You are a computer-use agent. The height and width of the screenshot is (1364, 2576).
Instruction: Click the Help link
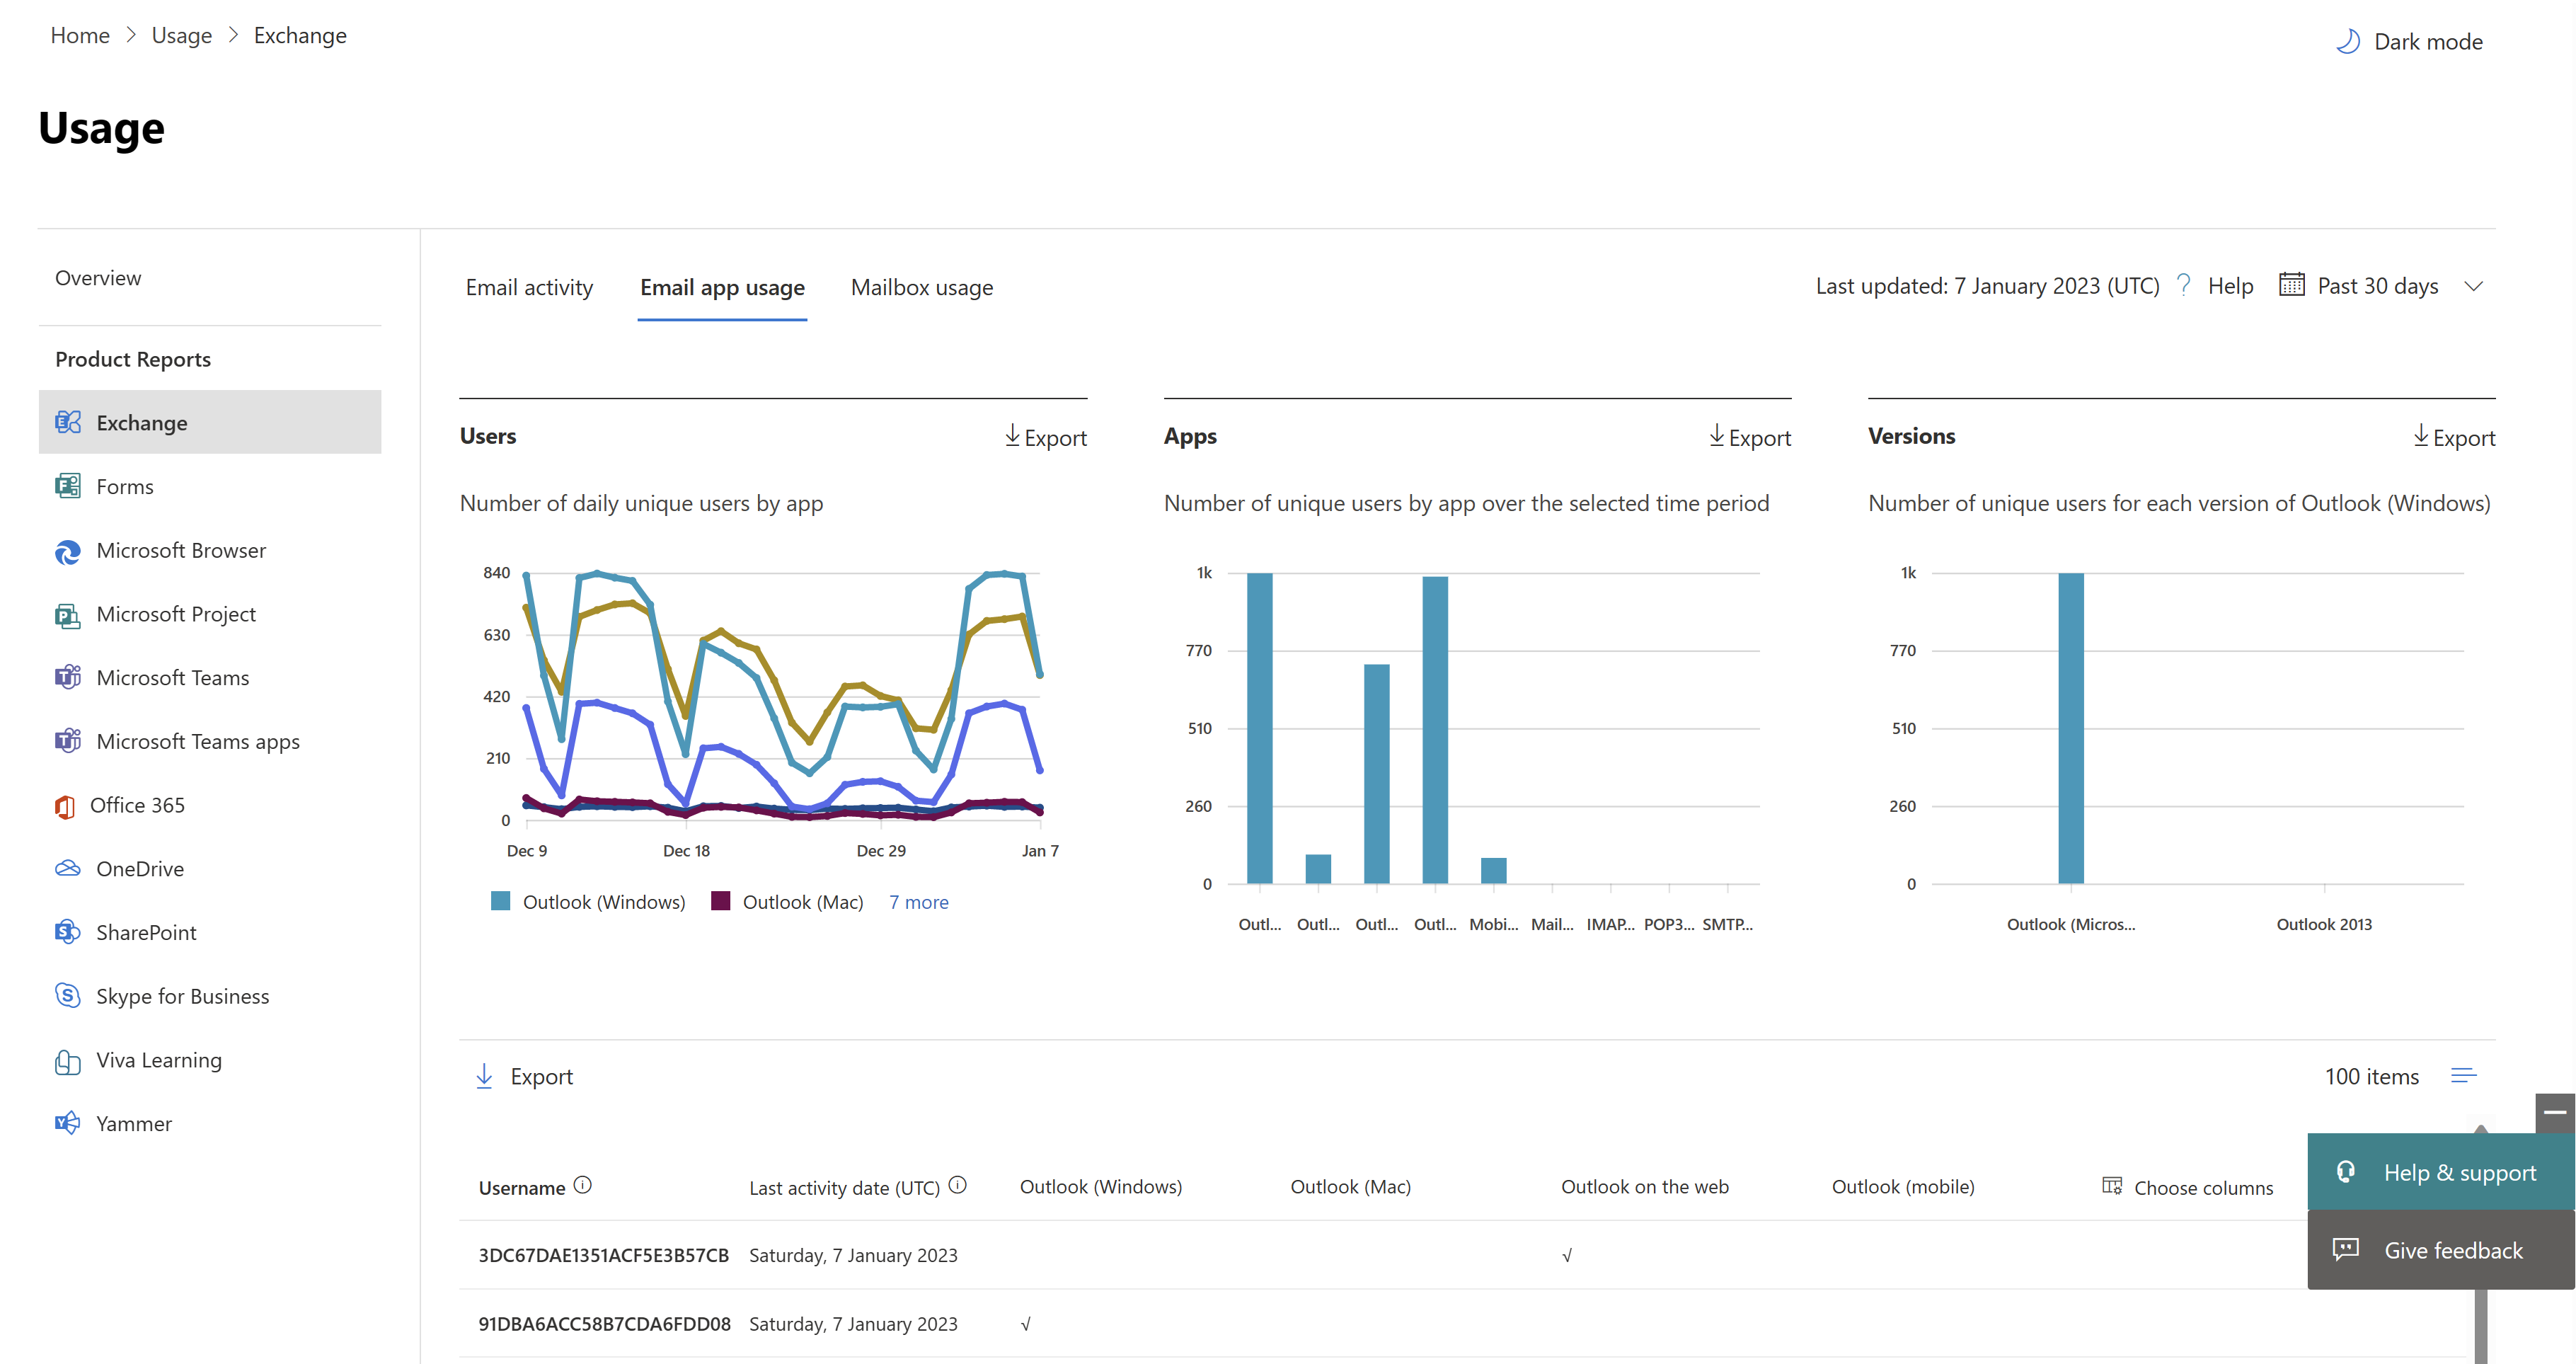coord(2226,285)
